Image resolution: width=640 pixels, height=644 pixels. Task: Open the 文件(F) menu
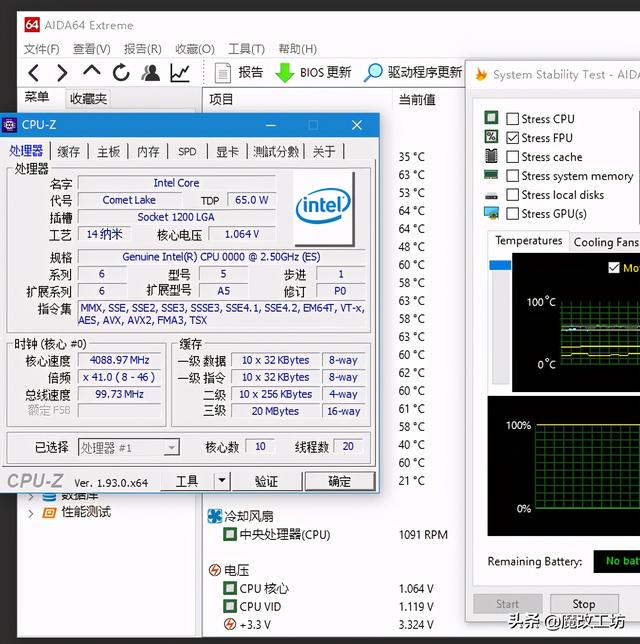41,49
